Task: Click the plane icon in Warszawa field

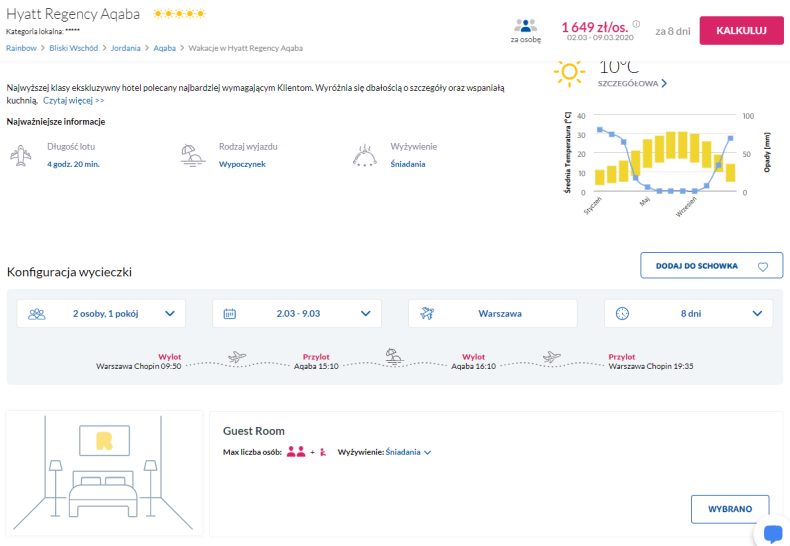Action: (x=427, y=313)
